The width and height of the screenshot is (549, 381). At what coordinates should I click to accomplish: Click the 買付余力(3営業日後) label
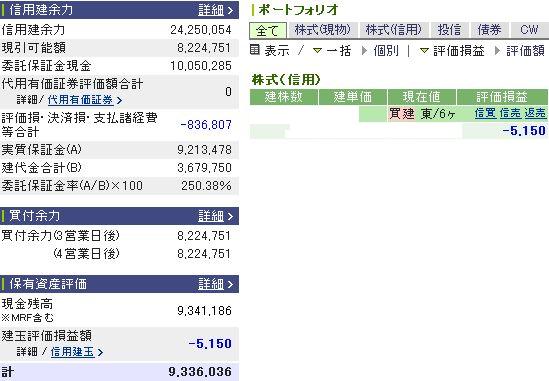(61, 235)
